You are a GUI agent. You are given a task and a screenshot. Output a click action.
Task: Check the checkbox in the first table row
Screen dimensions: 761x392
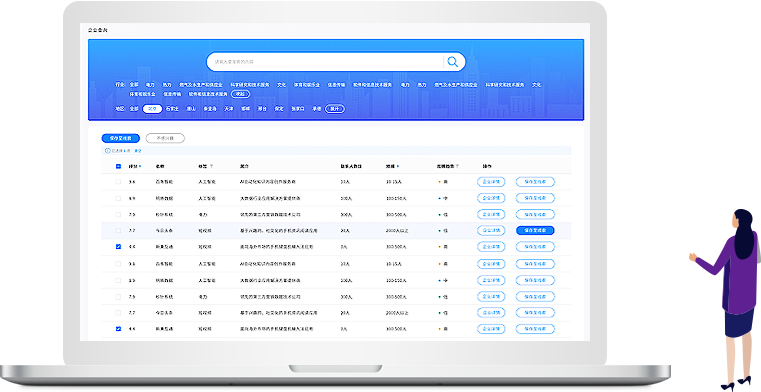click(118, 182)
